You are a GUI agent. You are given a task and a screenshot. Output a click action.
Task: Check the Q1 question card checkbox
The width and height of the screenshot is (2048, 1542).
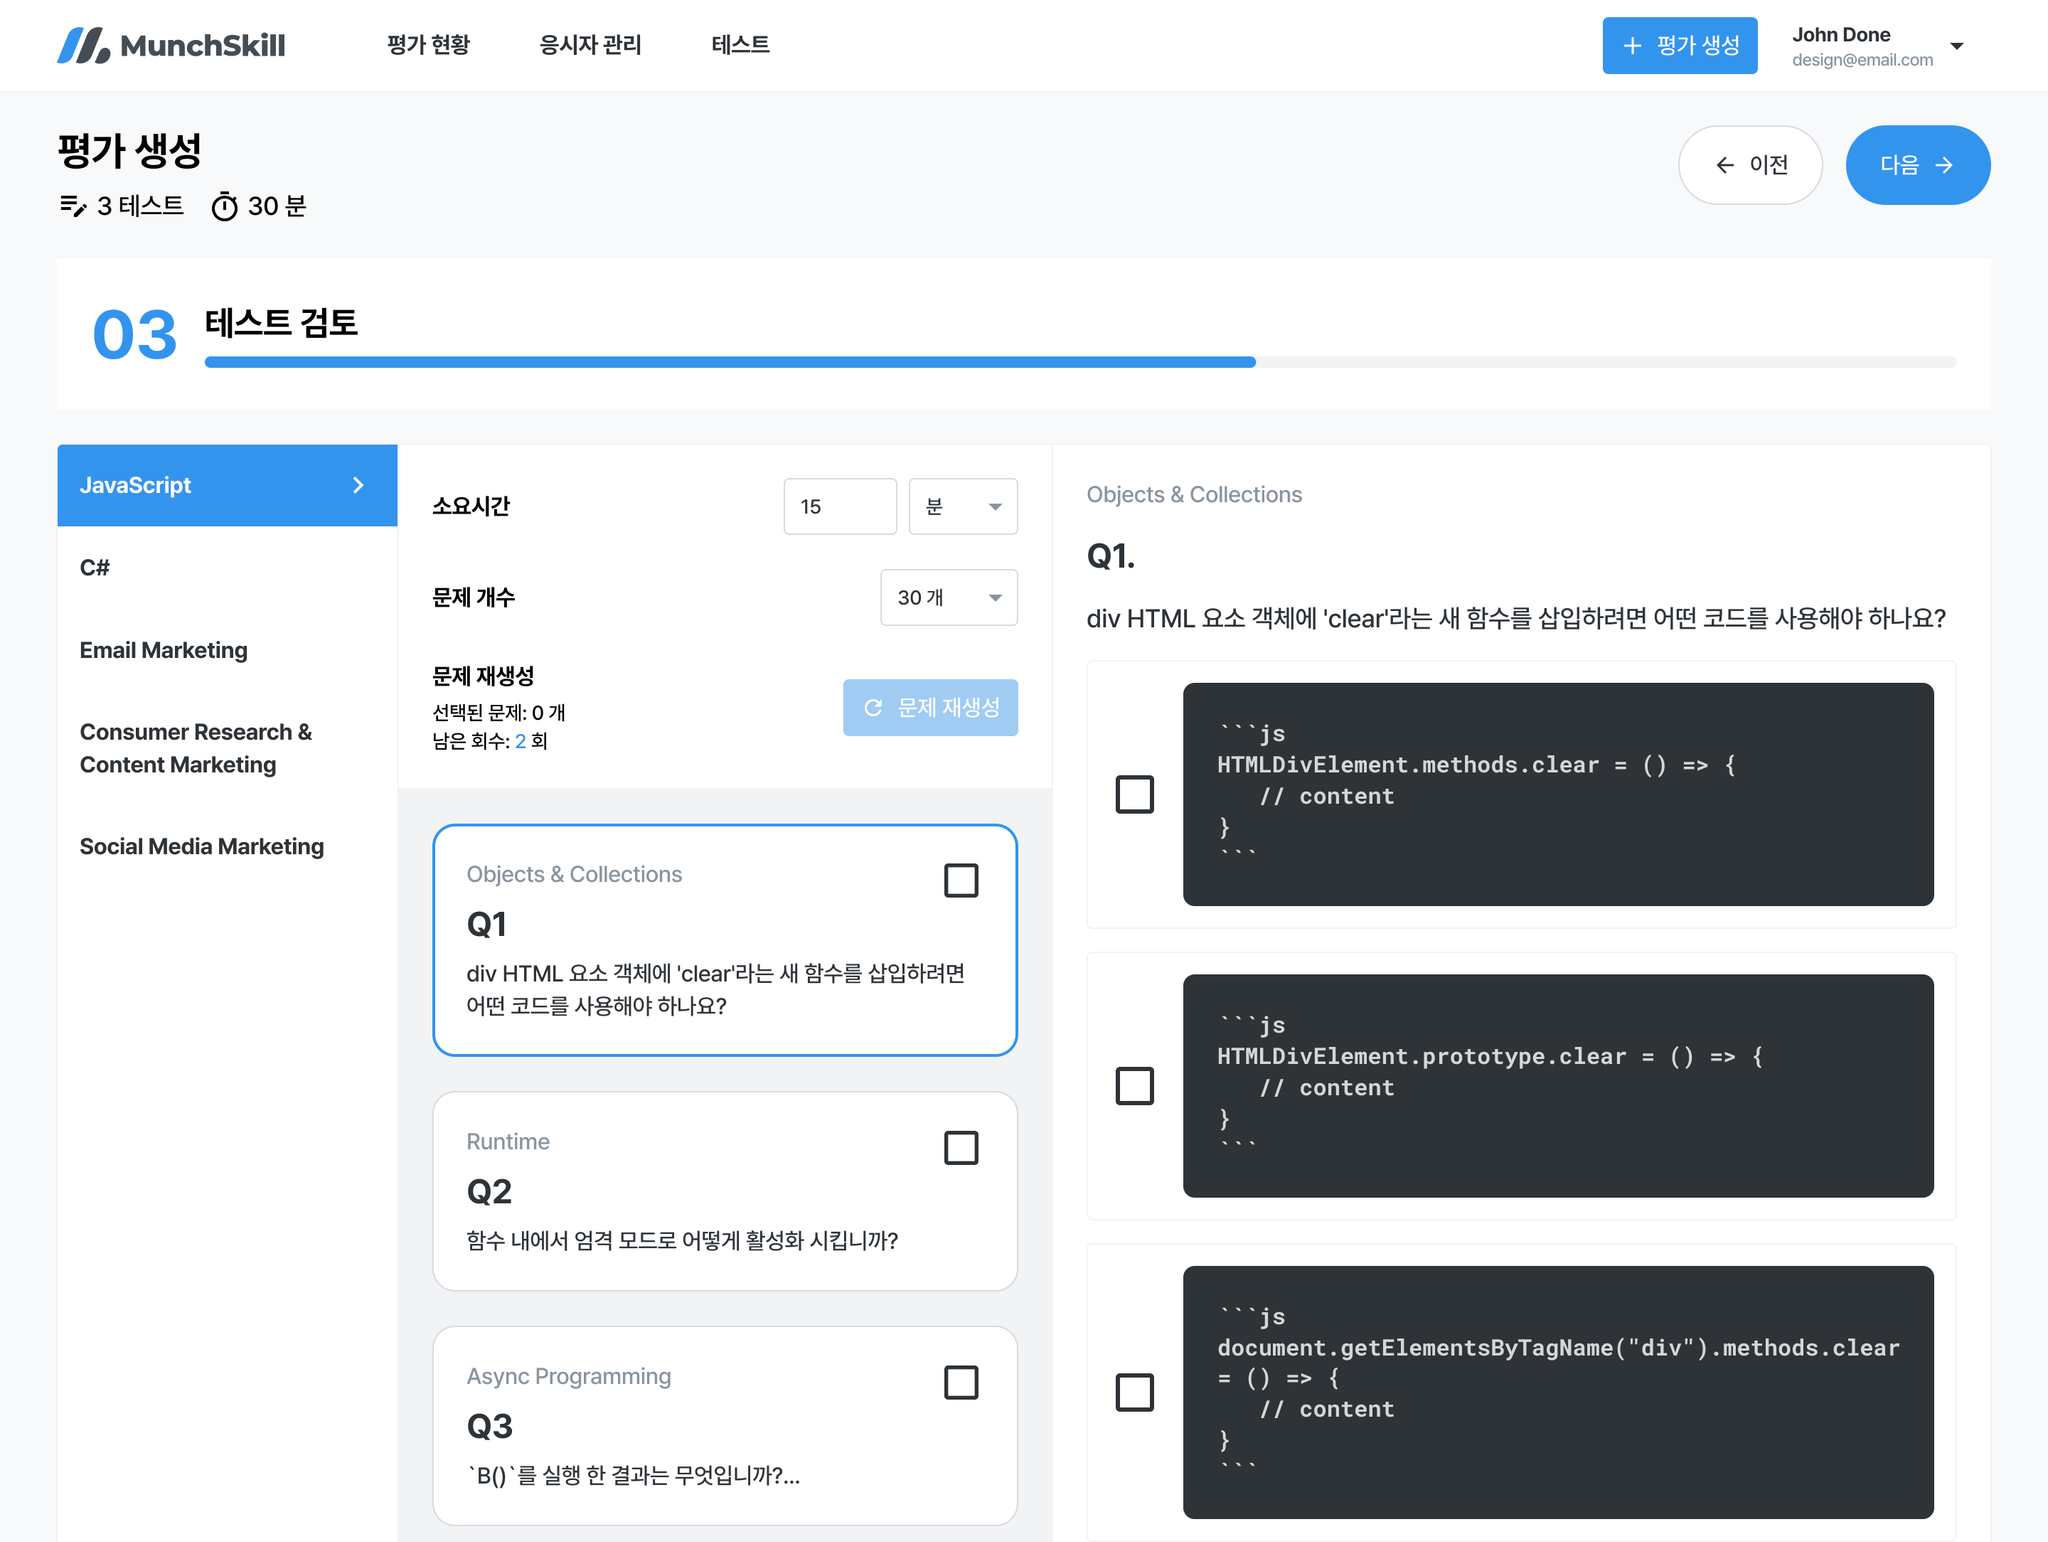click(x=961, y=881)
